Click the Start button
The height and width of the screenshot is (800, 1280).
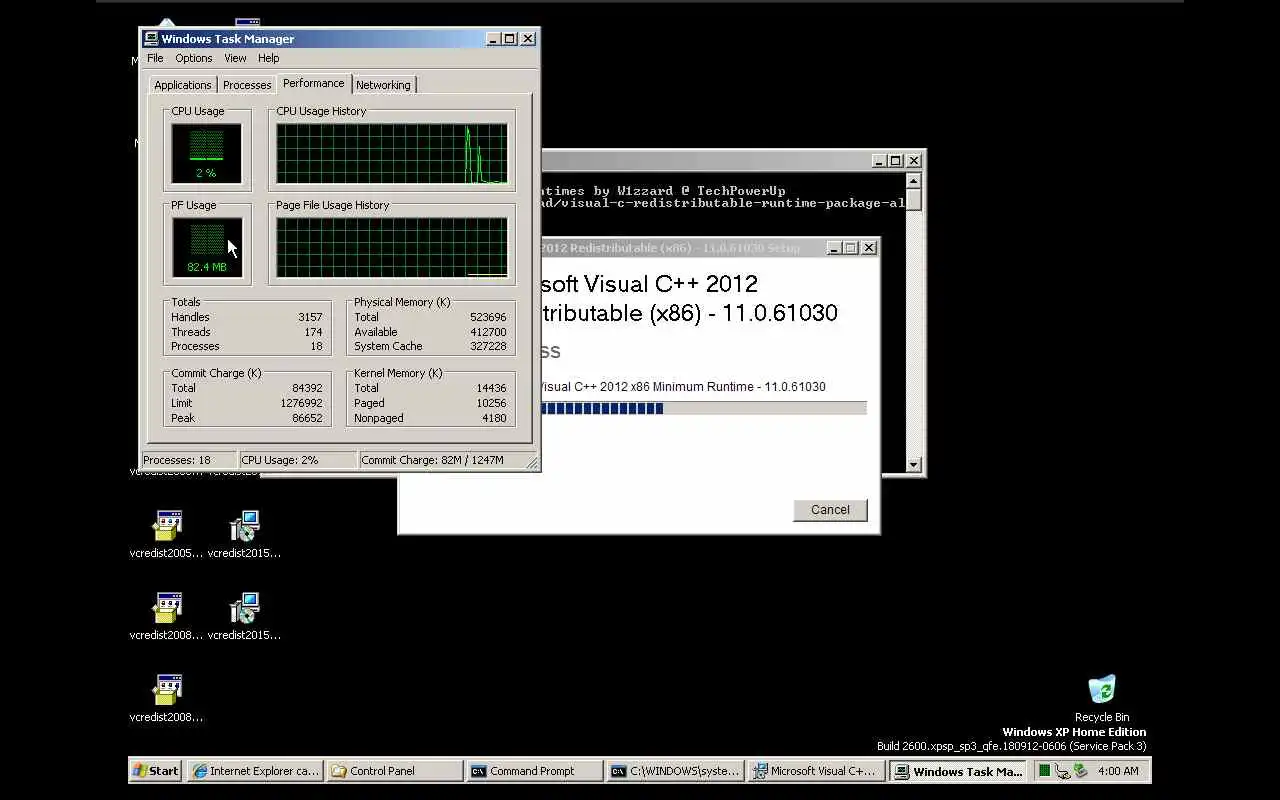[156, 771]
